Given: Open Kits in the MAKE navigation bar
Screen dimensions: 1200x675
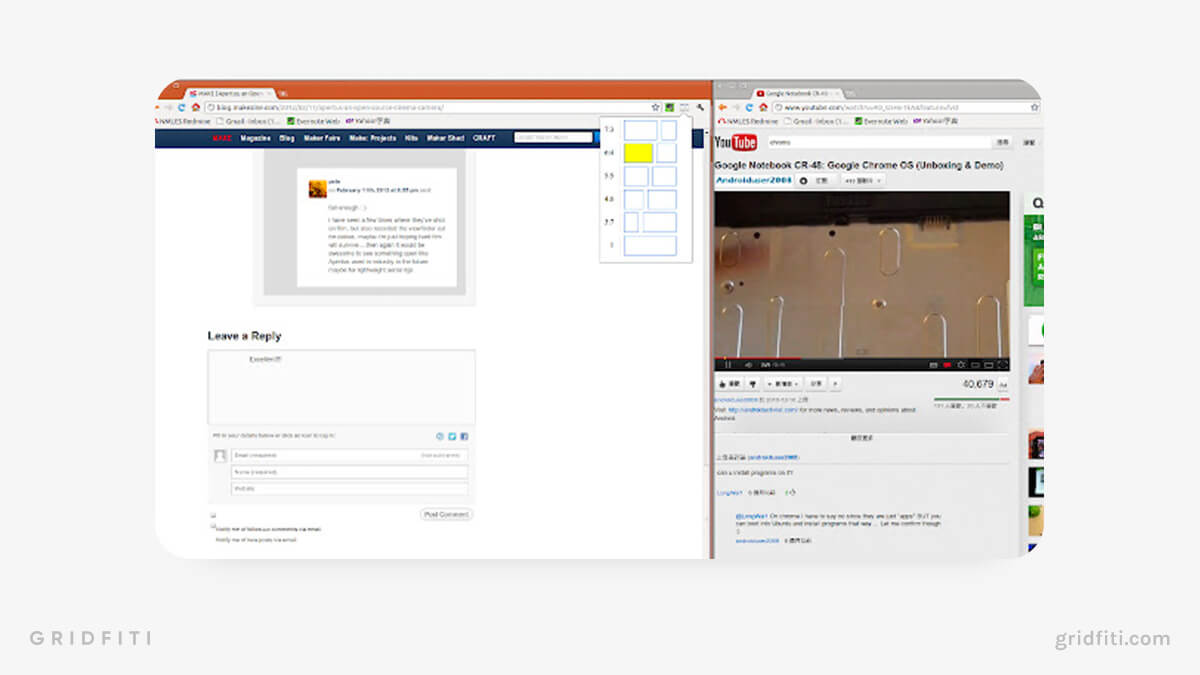Looking at the screenshot, I should 411,138.
